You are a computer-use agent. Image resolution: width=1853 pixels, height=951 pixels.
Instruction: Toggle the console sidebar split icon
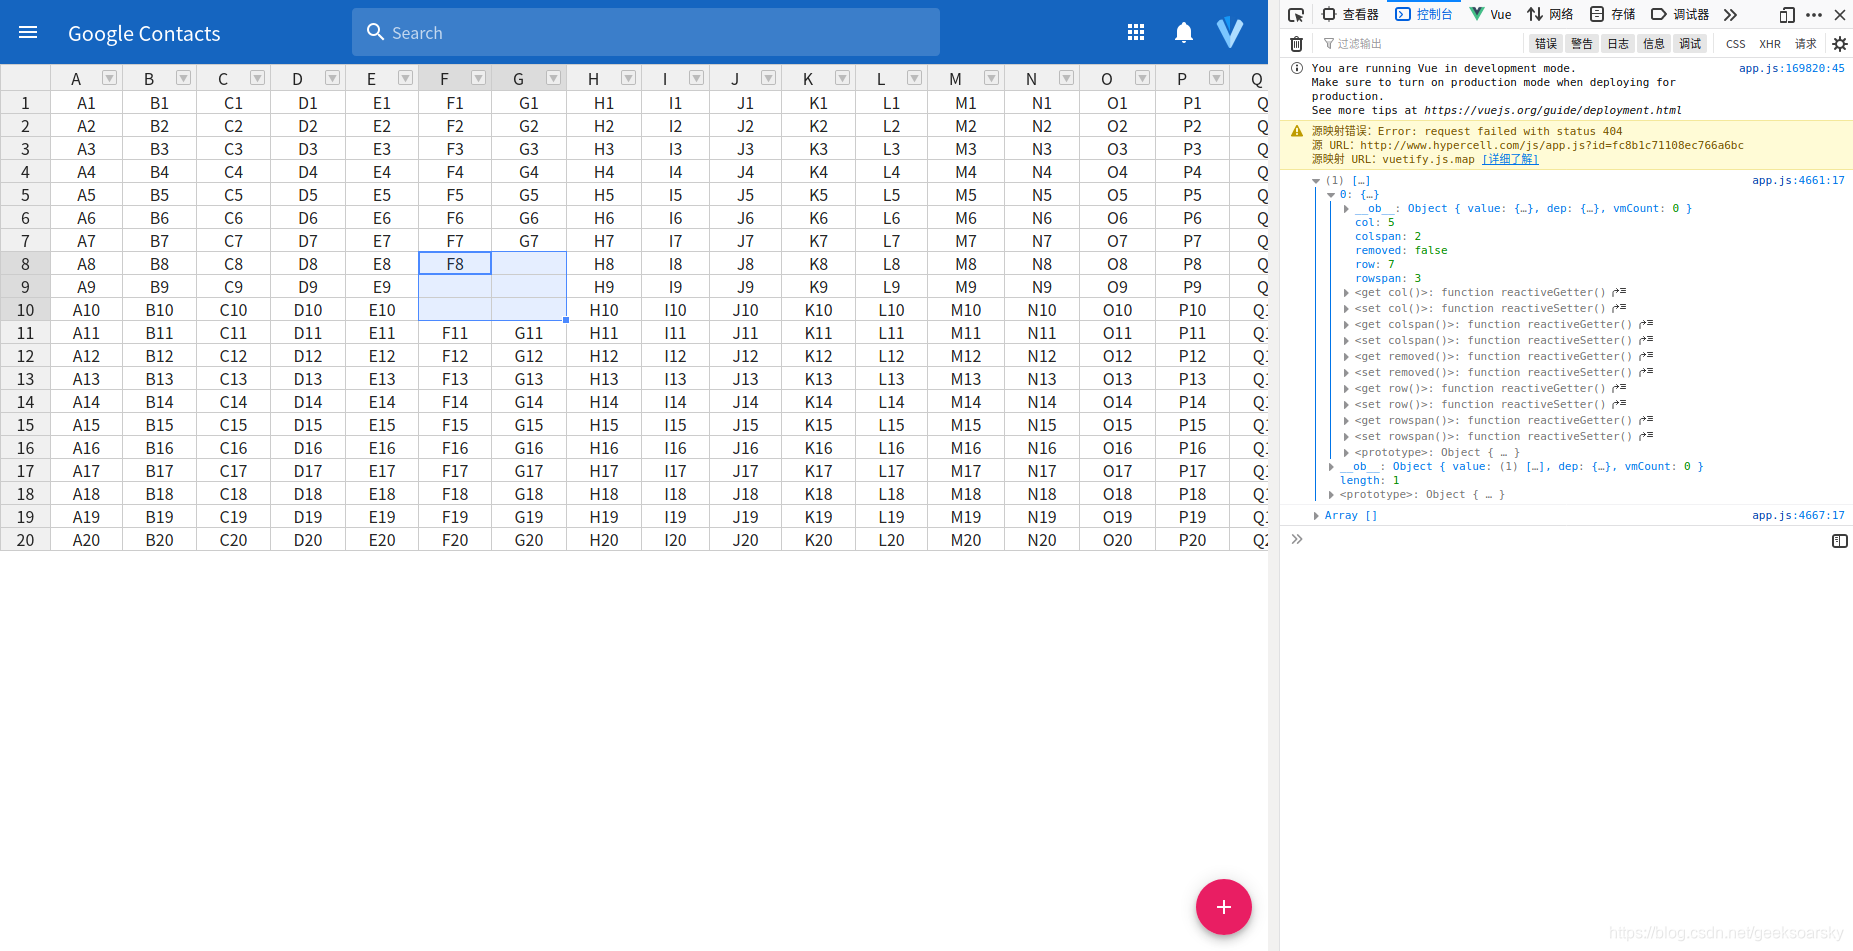point(1840,540)
